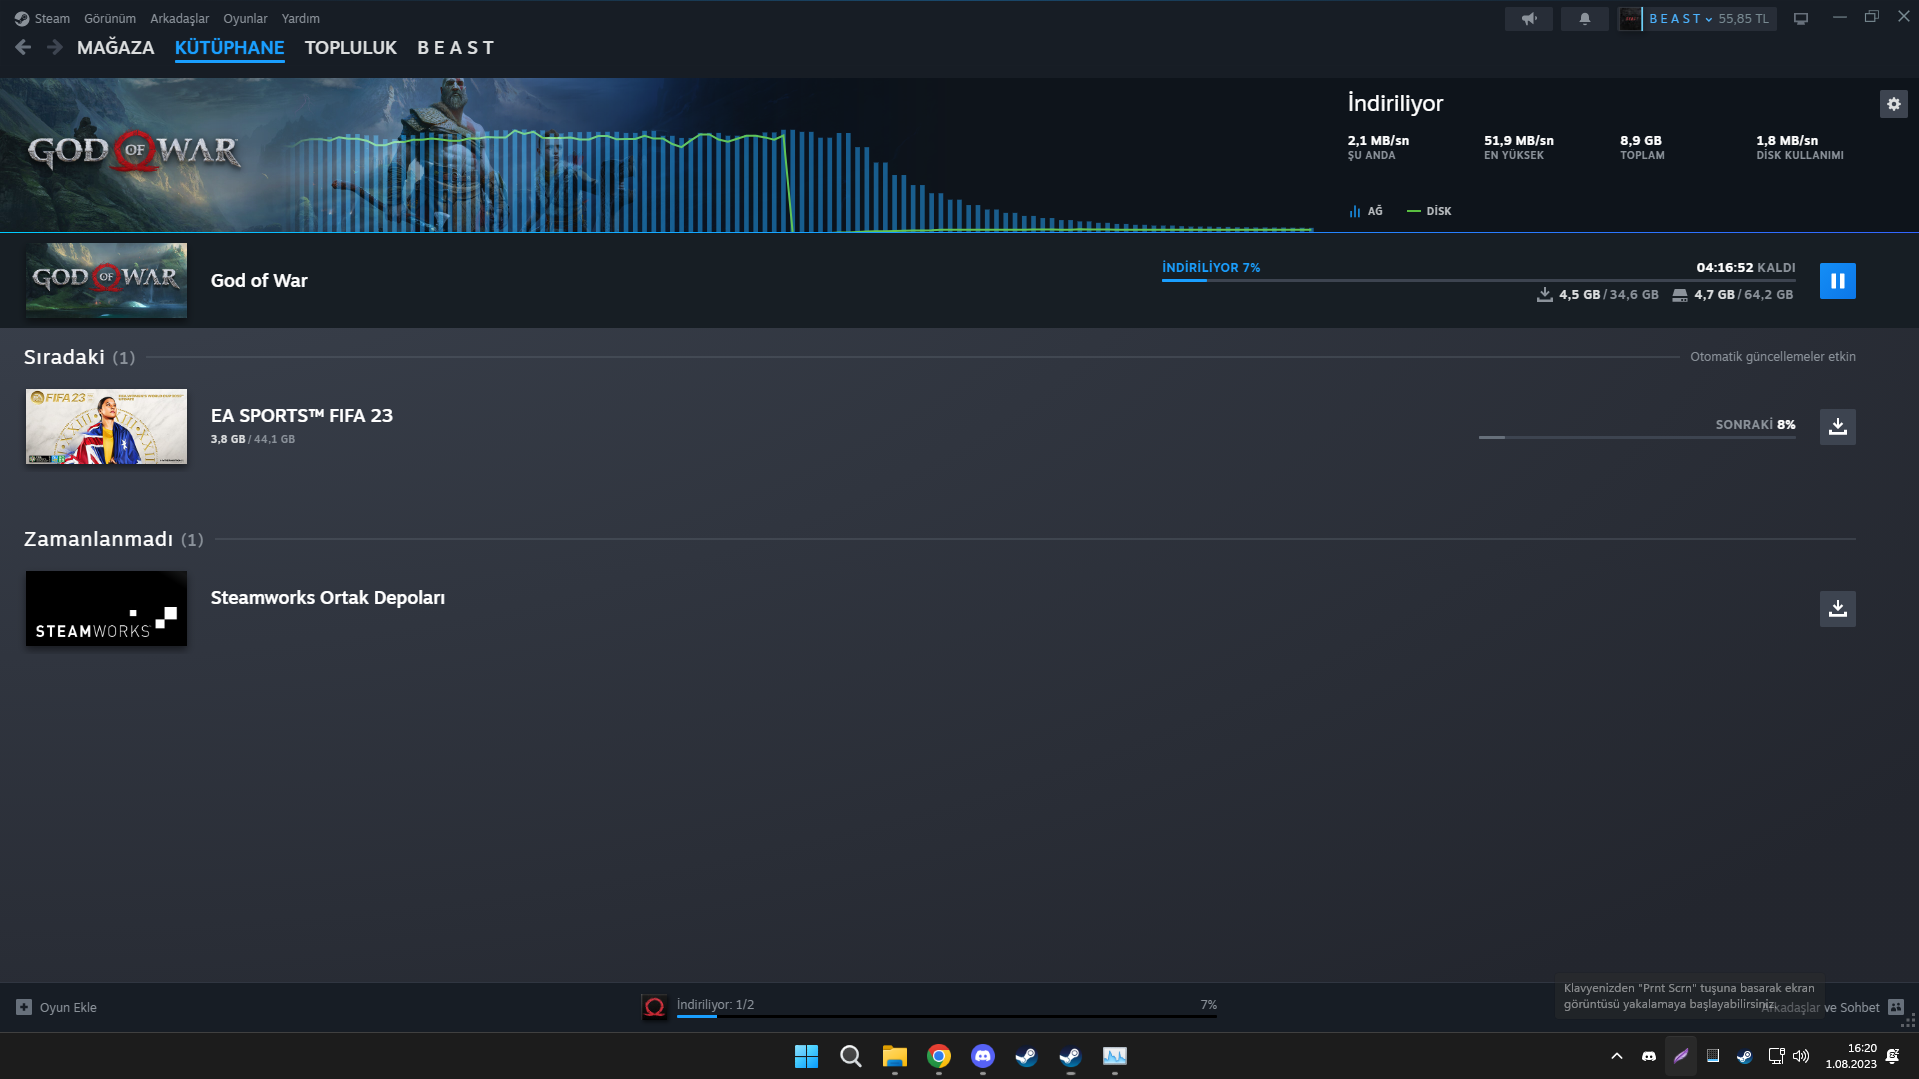Toggle the DİSK graph legend
The width and height of the screenshot is (1919, 1079).
tap(1429, 211)
